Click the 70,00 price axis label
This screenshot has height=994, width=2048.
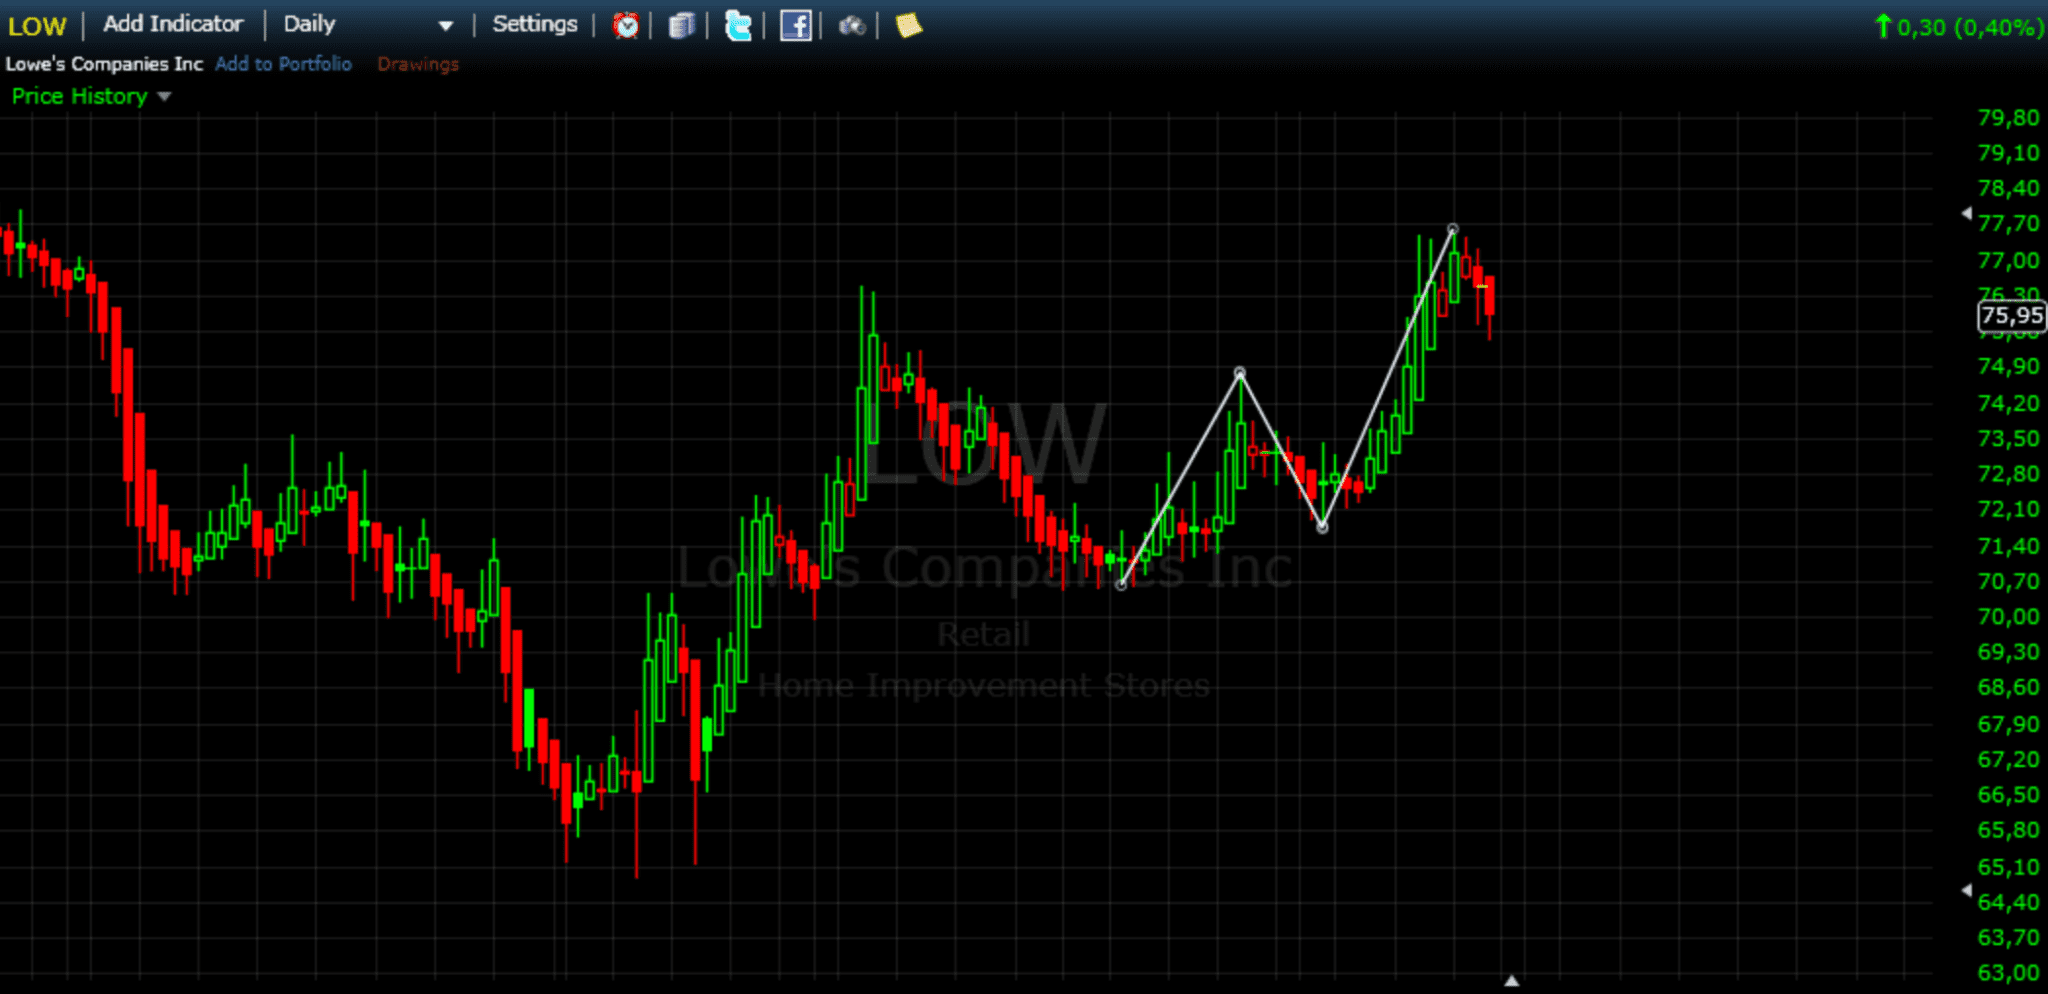pyautogui.click(x=2008, y=617)
